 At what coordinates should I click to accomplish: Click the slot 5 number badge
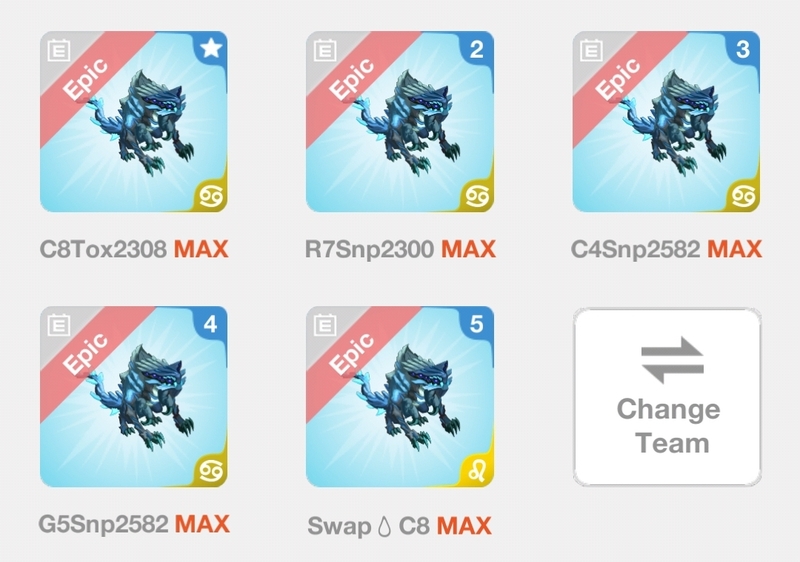point(477,324)
